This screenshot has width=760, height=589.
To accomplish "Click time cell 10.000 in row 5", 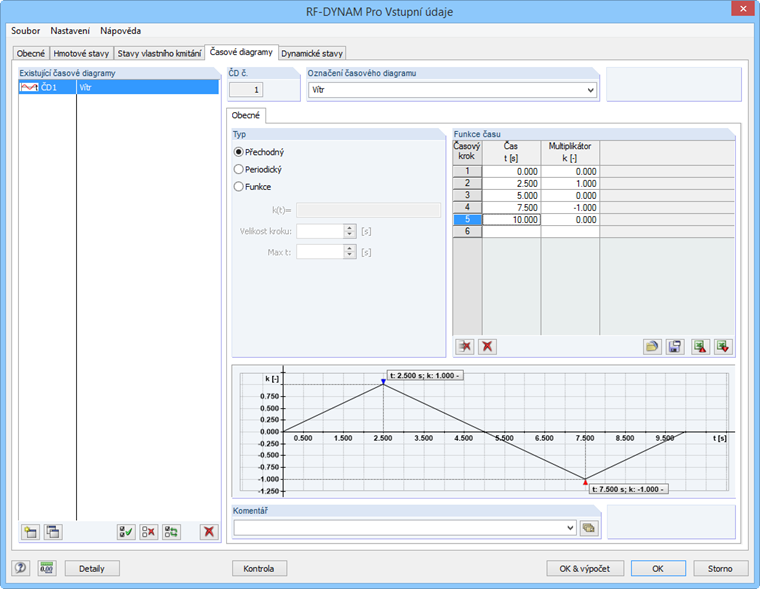I will pos(511,220).
